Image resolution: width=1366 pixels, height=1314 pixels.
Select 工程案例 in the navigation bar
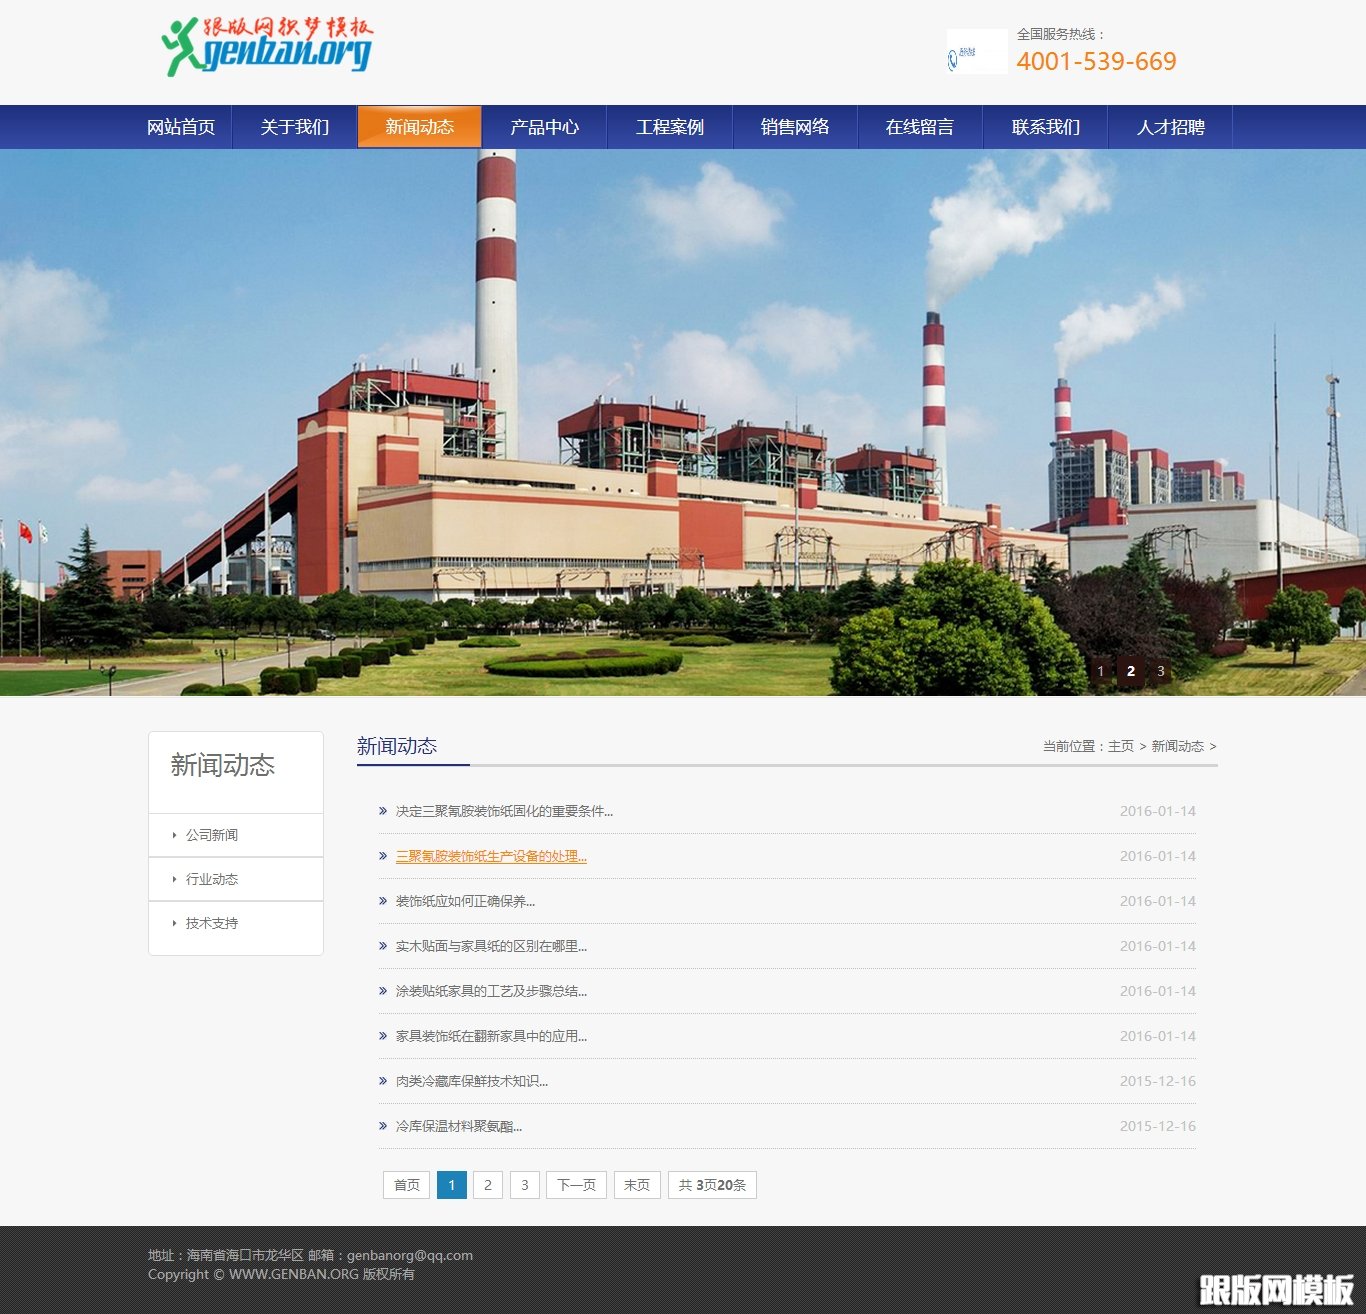(670, 127)
